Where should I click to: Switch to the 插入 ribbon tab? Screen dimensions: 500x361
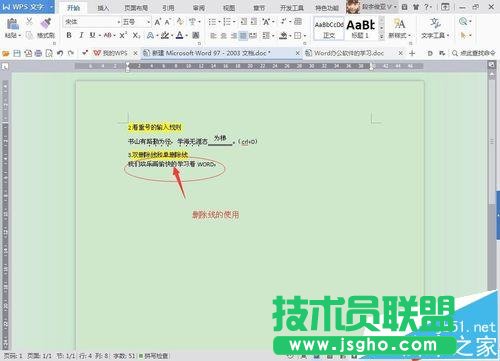[x=103, y=8]
